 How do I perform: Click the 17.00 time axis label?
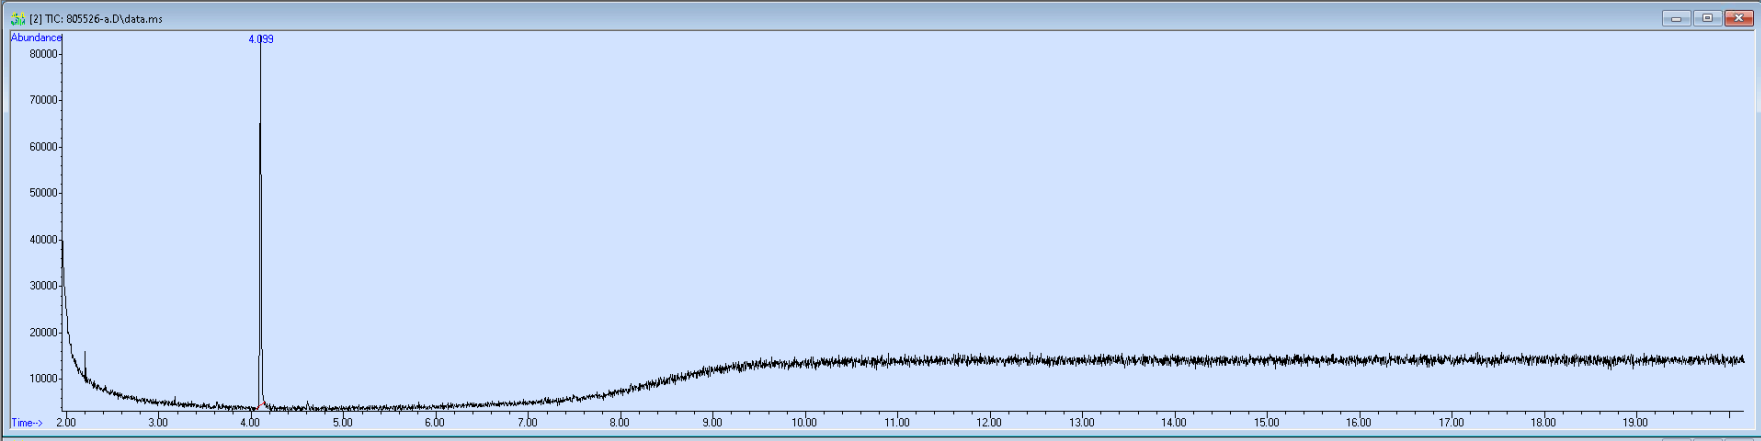click(x=1451, y=423)
